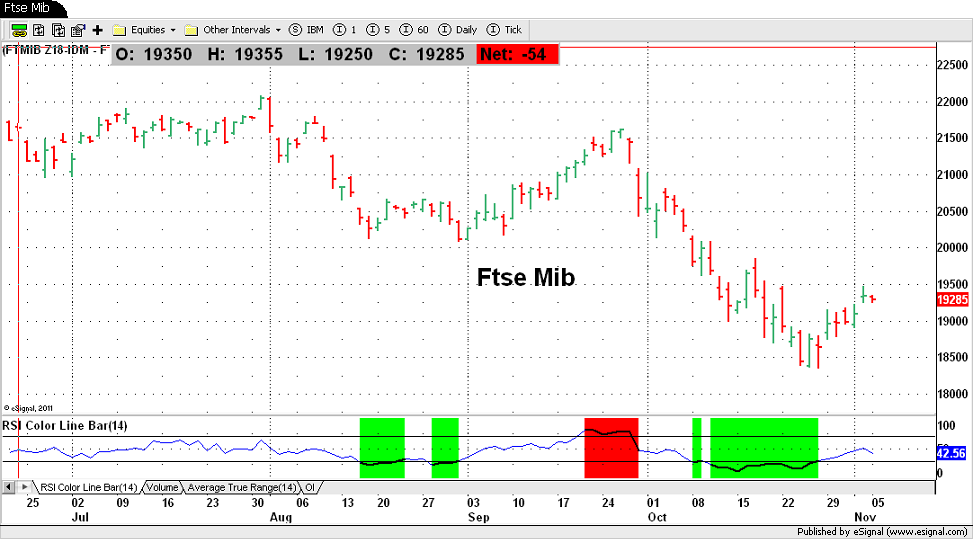Image resolution: width=973 pixels, height=539 pixels.
Task: Switch to the OI study tab
Action: coord(310,488)
